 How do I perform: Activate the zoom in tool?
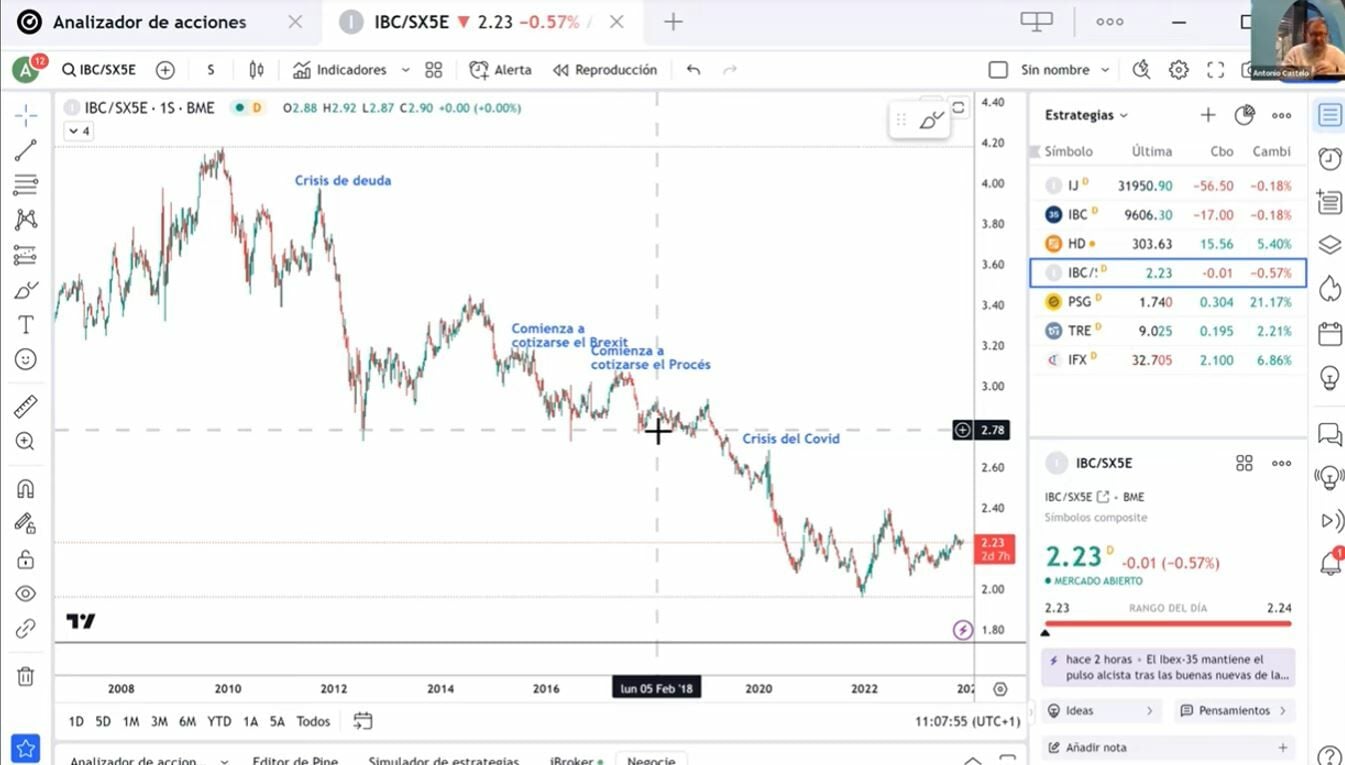(x=26, y=441)
